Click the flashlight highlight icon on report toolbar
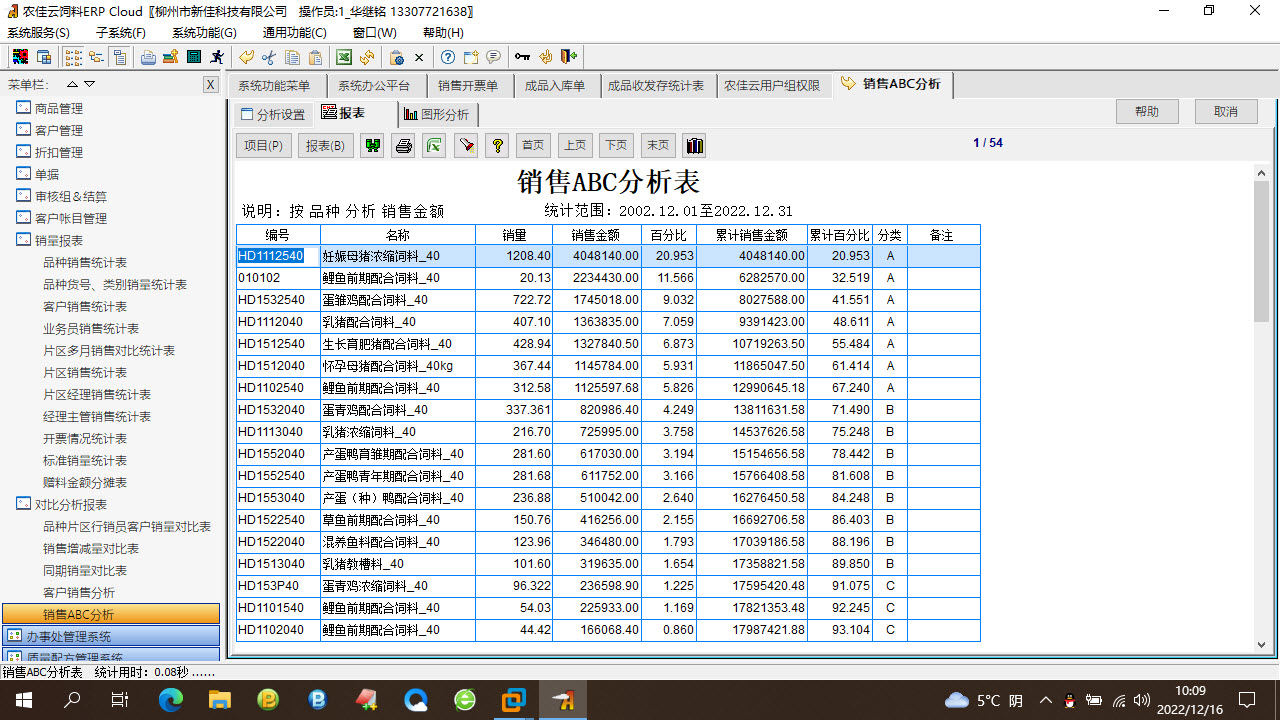This screenshot has width=1280, height=720. [466, 145]
